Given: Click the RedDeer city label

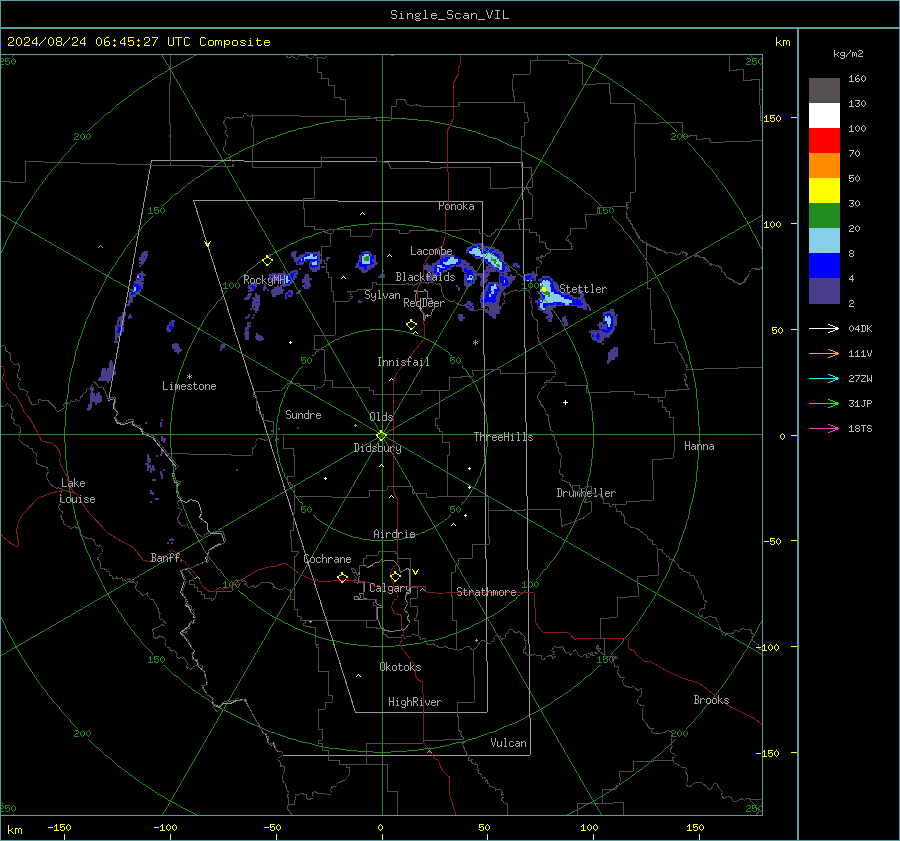Looking at the screenshot, I should pos(424,303).
